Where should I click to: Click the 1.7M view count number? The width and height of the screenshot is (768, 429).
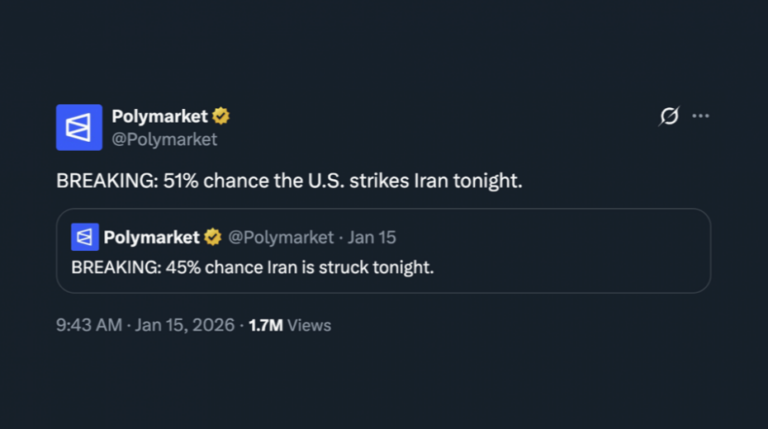pos(264,325)
